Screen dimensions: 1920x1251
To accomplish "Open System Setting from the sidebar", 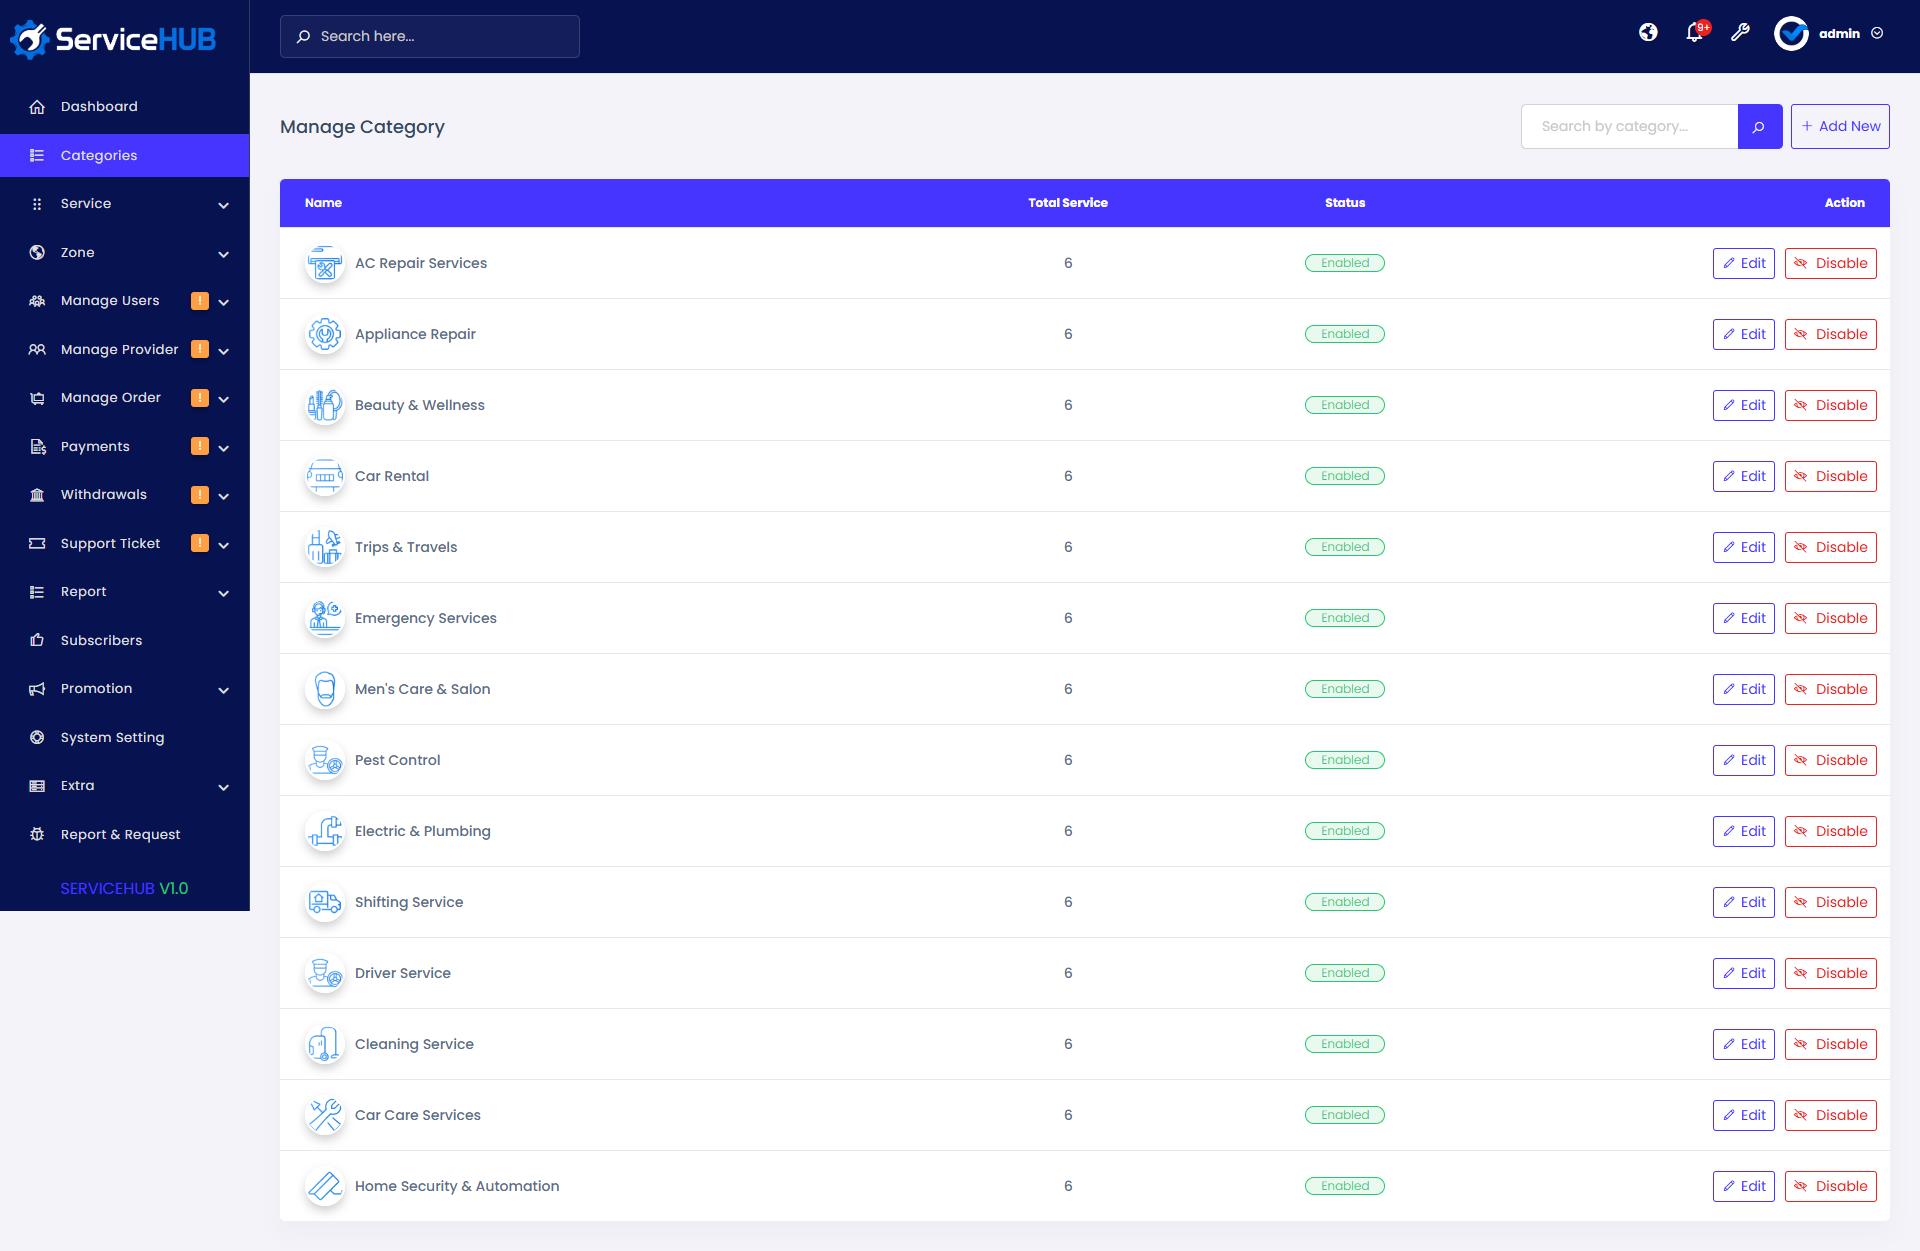I will pos(111,737).
